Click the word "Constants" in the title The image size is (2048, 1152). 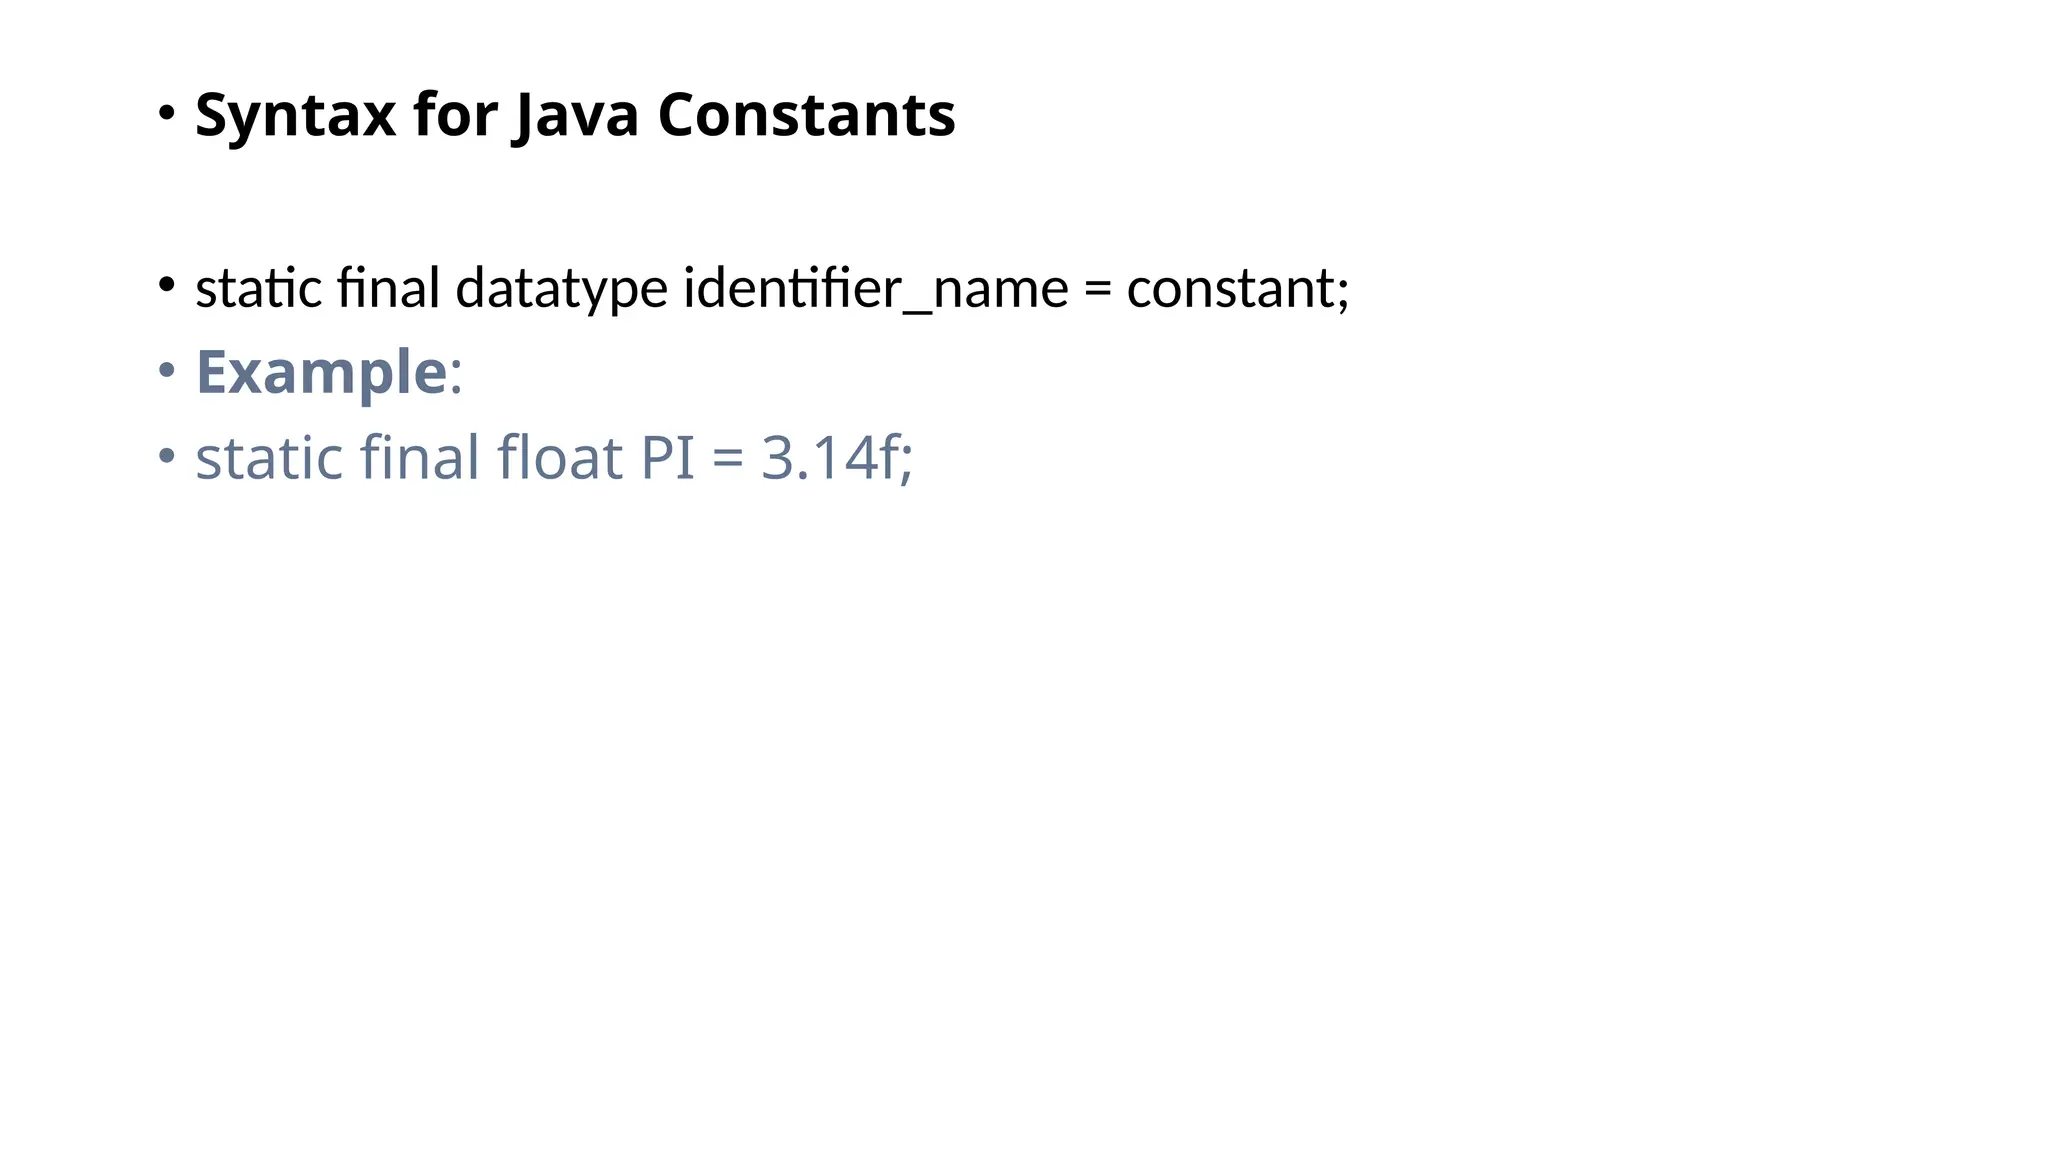[806, 114]
